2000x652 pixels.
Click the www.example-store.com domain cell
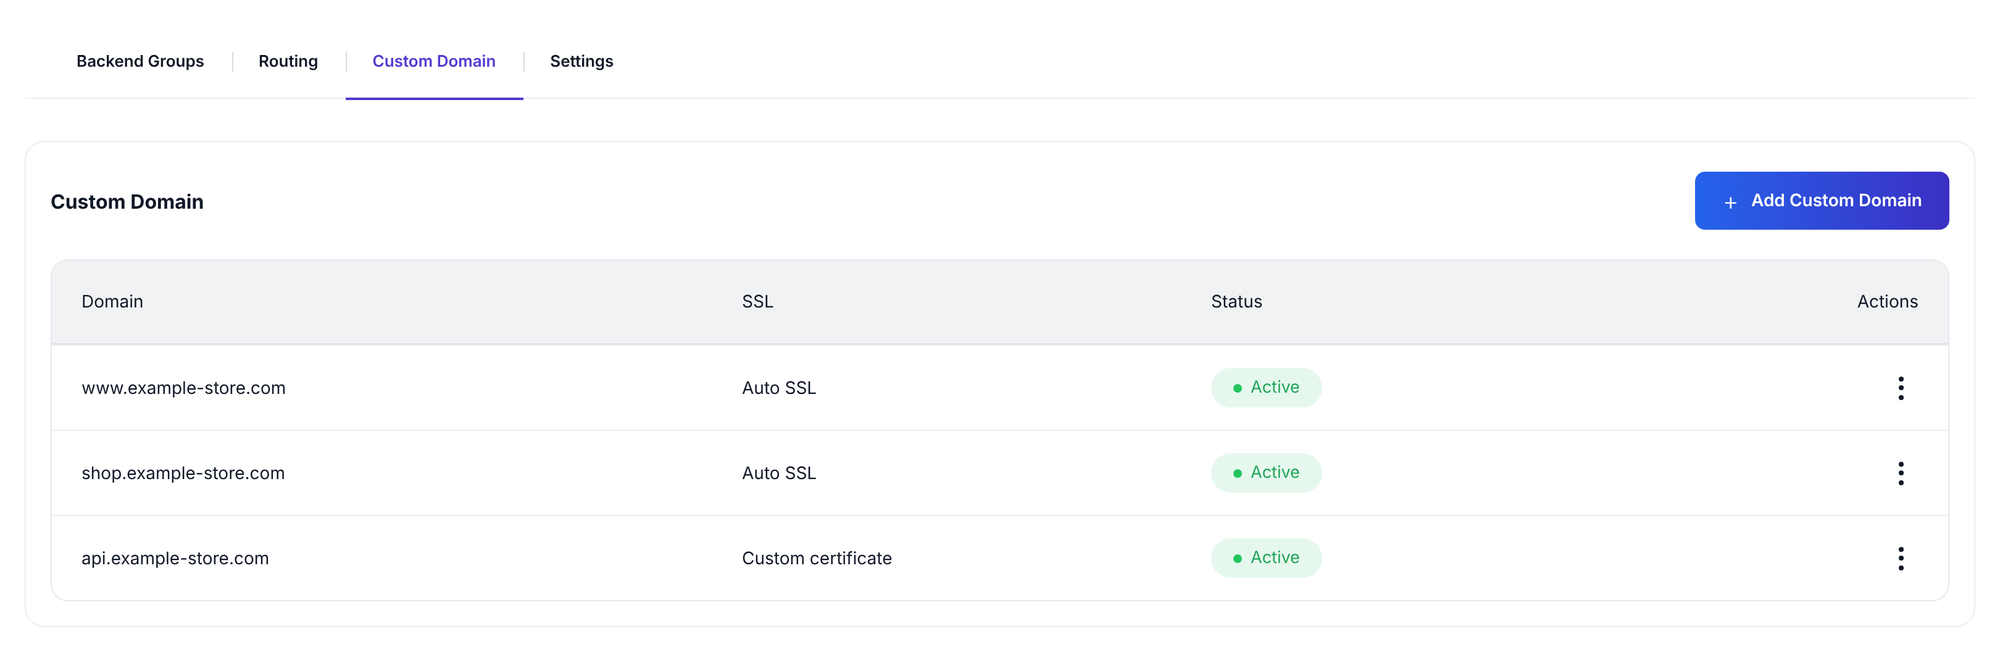tap(184, 388)
